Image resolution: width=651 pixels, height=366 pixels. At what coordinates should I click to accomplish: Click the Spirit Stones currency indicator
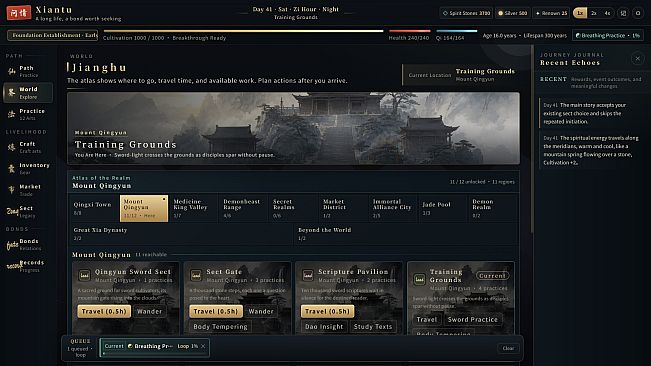click(x=466, y=13)
